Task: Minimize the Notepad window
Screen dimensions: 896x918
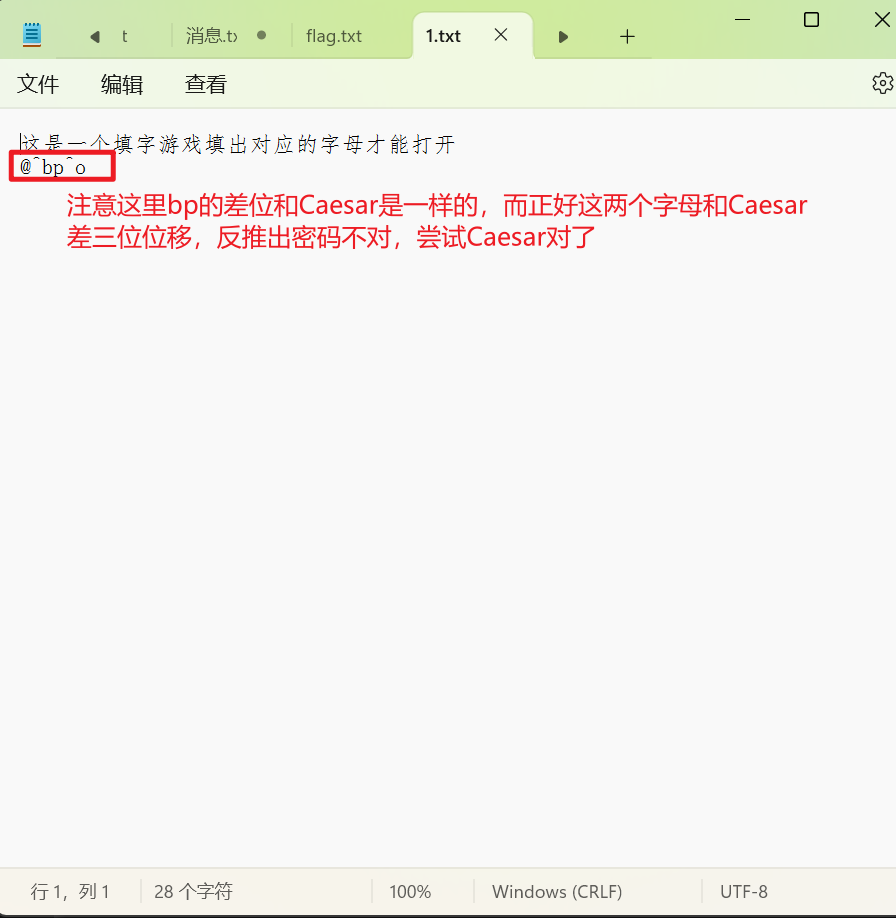Action: 742,19
